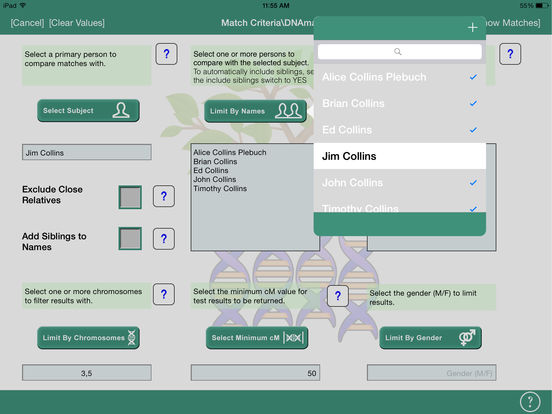Open the Select Subject picker
Screen dimensions: 552x414
(x=88, y=111)
